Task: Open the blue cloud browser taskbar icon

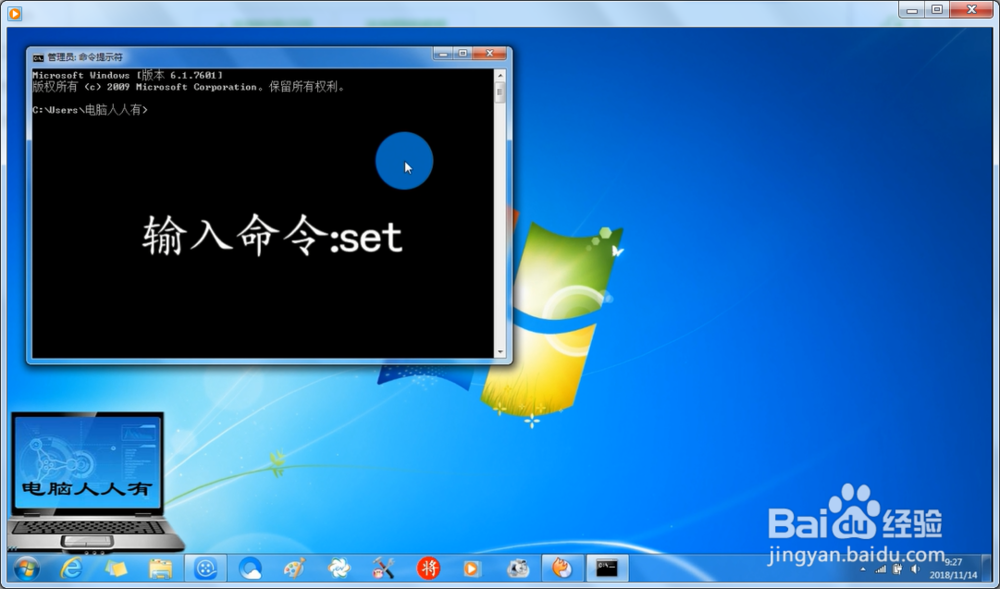Action: pos(250,568)
